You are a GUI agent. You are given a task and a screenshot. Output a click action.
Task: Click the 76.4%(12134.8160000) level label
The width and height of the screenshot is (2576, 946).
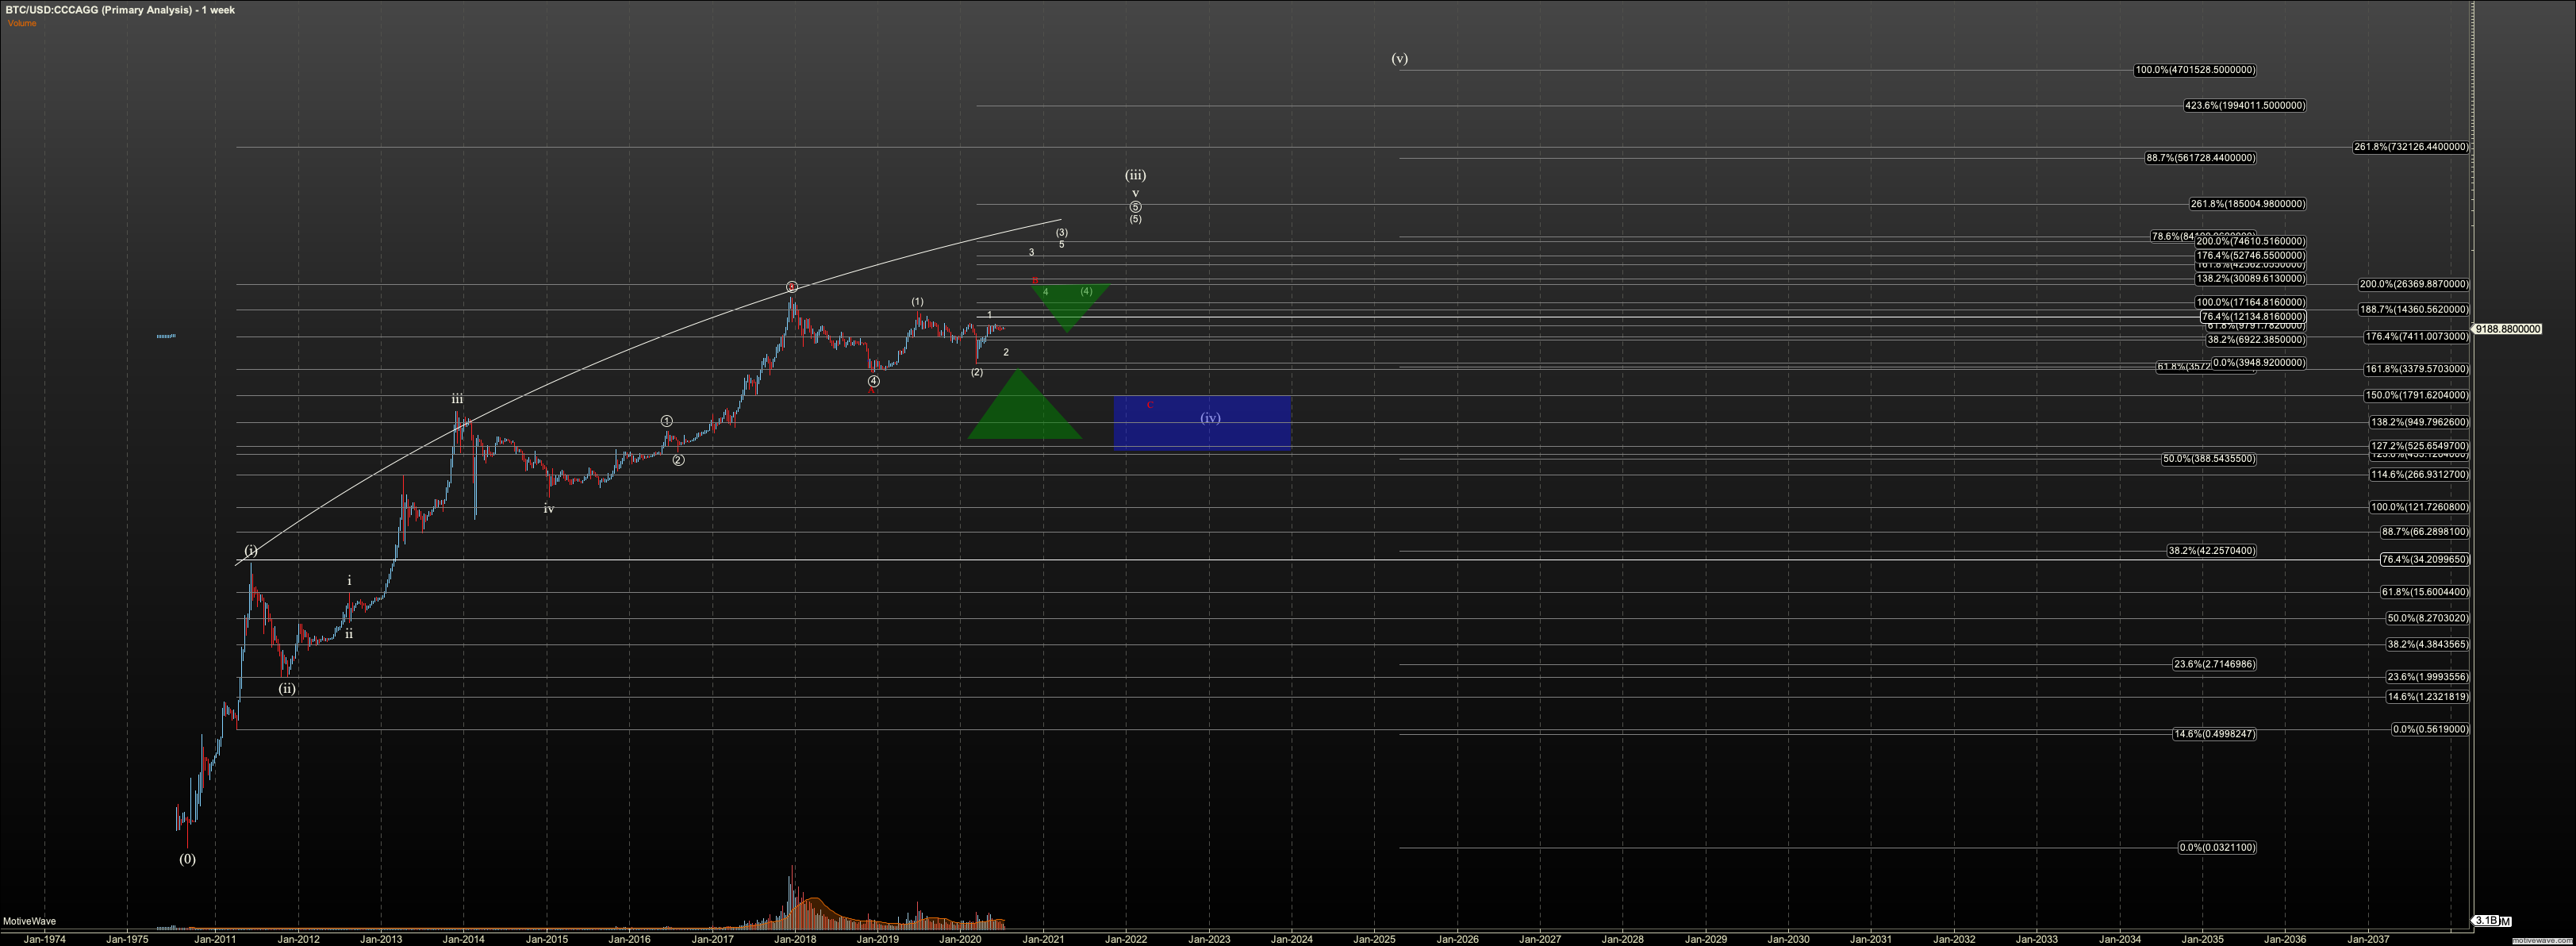(2254, 317)
